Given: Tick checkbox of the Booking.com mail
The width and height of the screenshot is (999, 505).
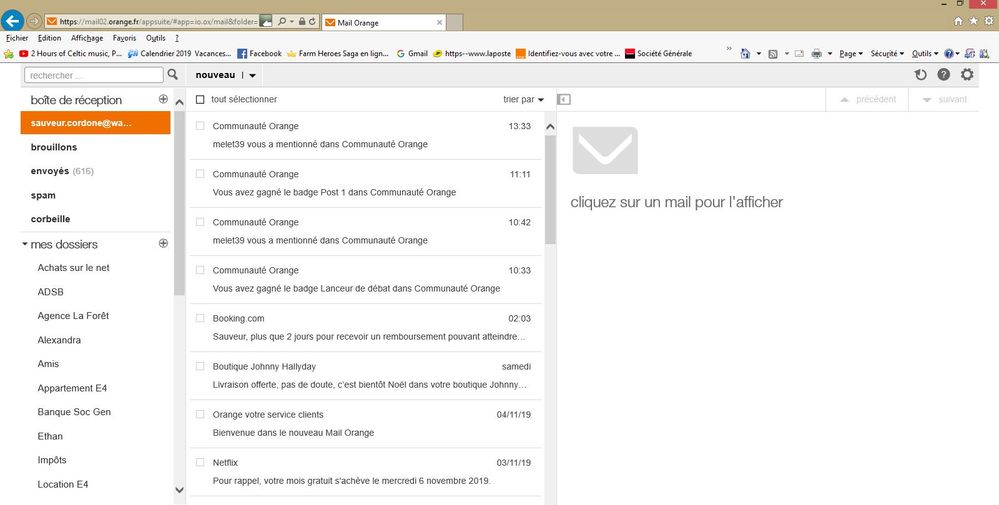Looking at the screenshot, I should (x=200, y=318).
